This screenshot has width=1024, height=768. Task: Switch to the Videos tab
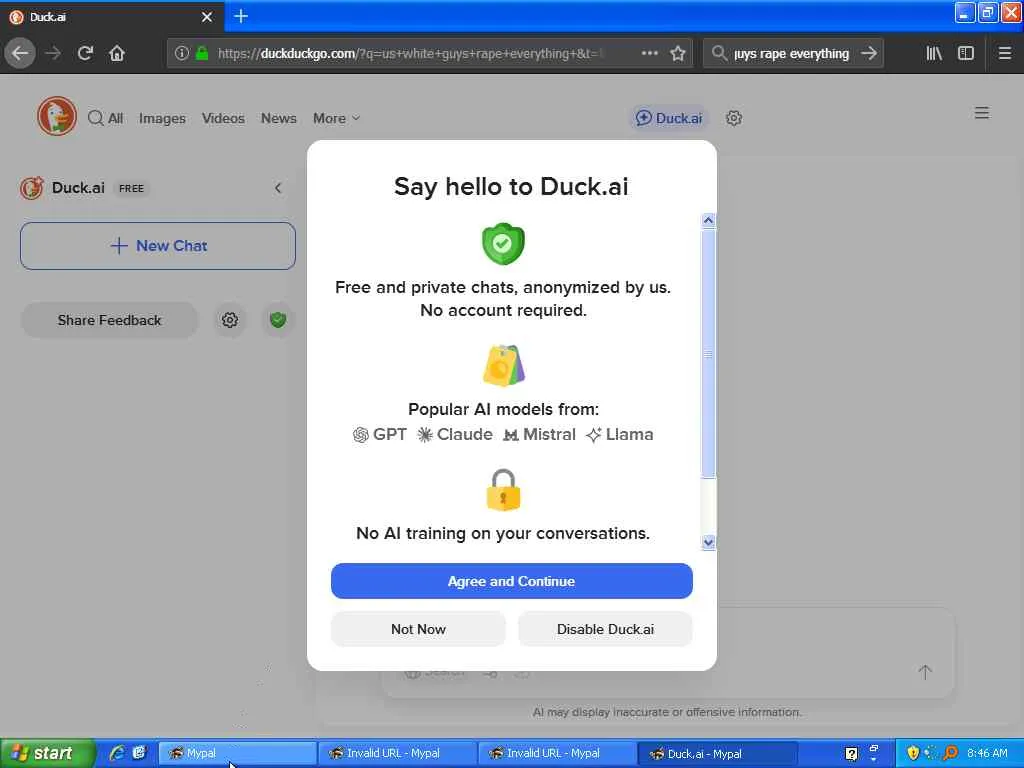point(223,118)
